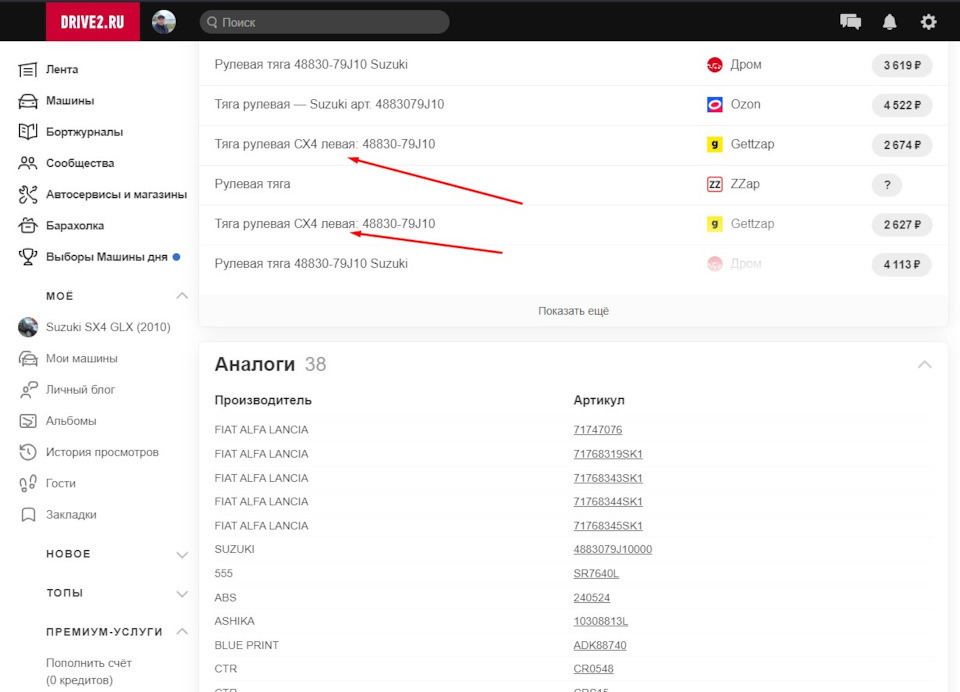Image resolution: width=960 pixels, height=692 pixels.
Task: Click the Выборы Машины дня trophy icon
Action: pyautogui.click(x=28, y=257)
